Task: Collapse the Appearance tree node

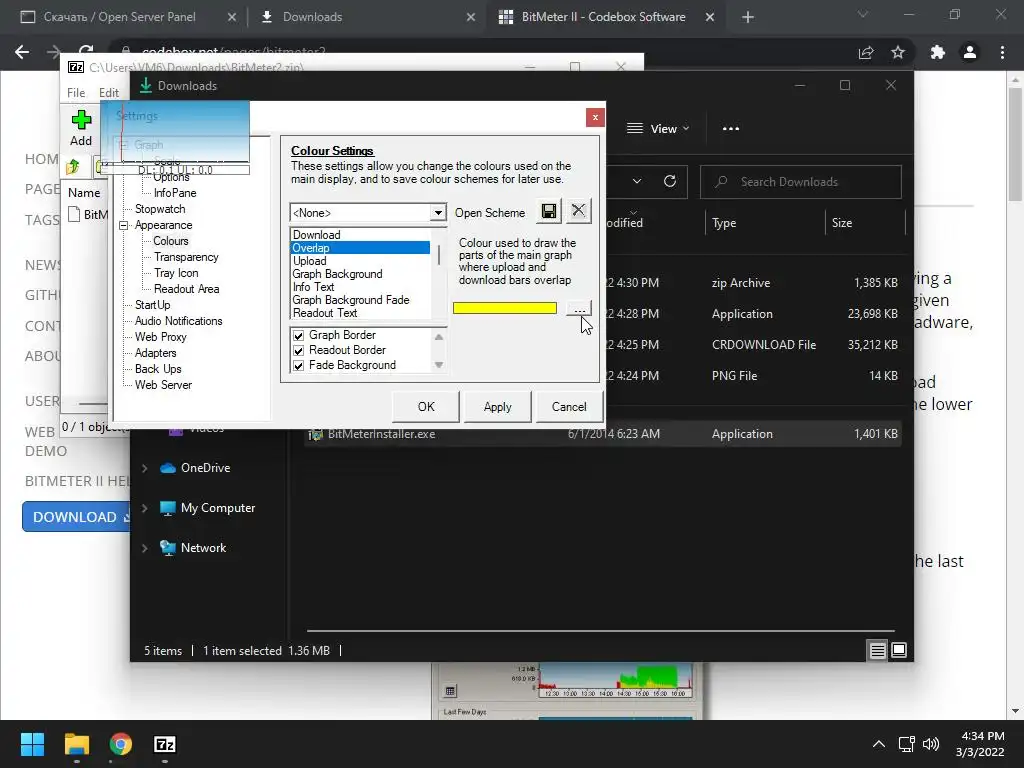Action: (123, 225)
